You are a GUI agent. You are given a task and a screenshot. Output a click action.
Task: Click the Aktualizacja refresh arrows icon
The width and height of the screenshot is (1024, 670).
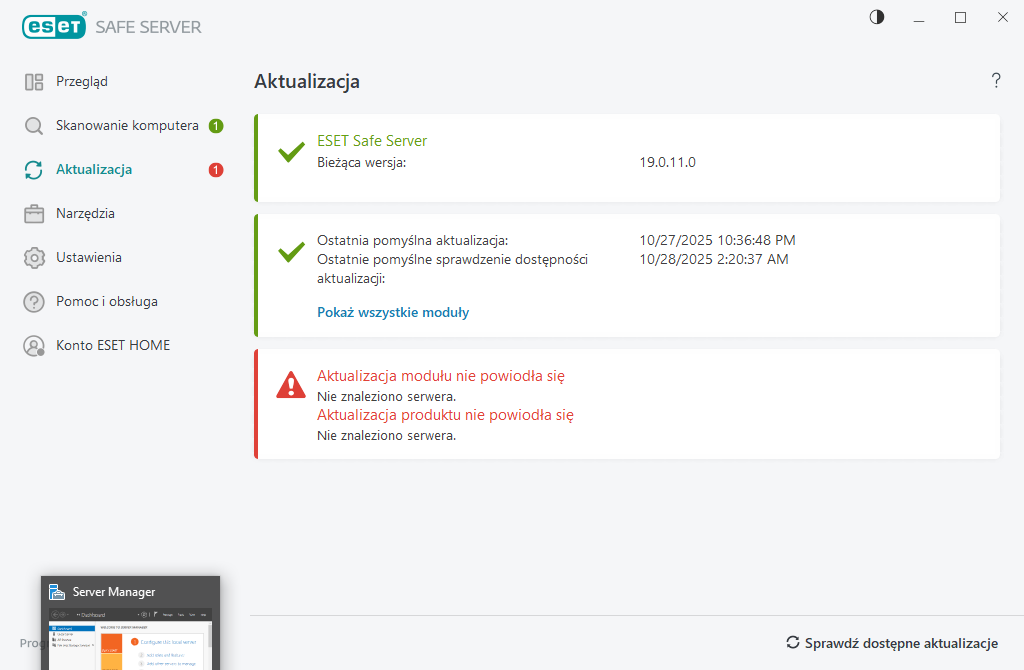pos(34,170)
